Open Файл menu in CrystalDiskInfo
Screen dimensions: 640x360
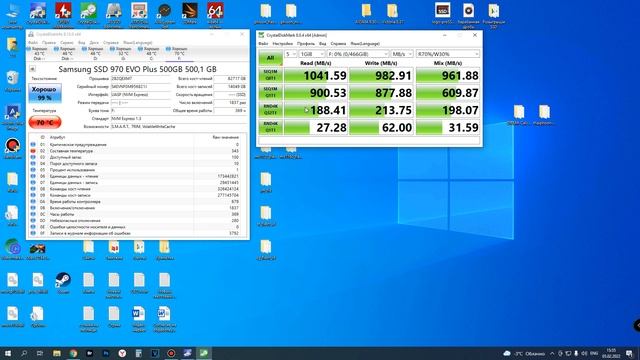click(33, 42)
